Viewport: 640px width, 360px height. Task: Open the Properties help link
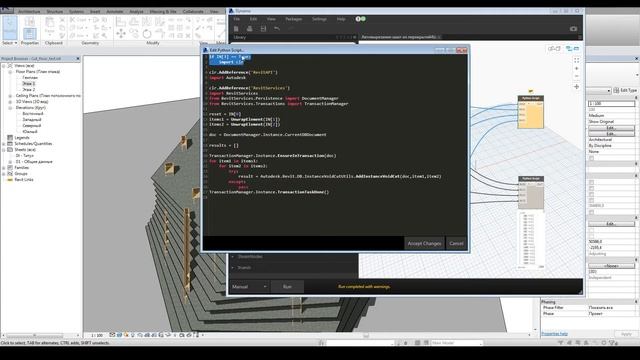554,334
